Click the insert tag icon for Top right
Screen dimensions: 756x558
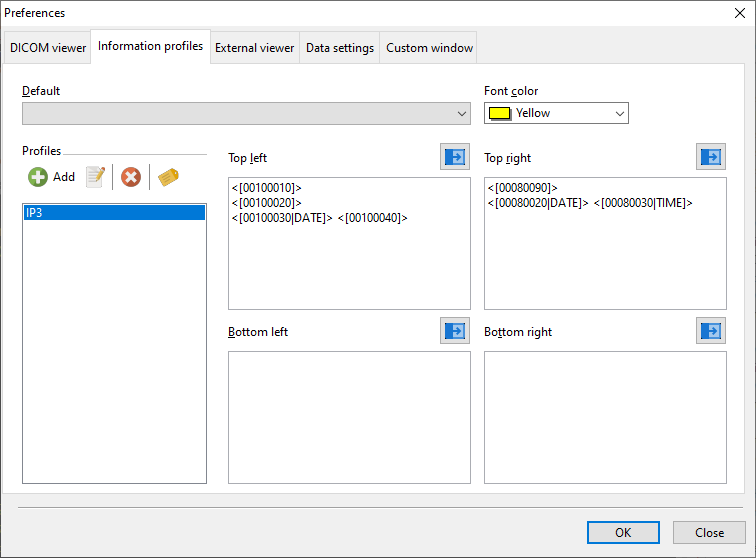click(x=711, y=157)
